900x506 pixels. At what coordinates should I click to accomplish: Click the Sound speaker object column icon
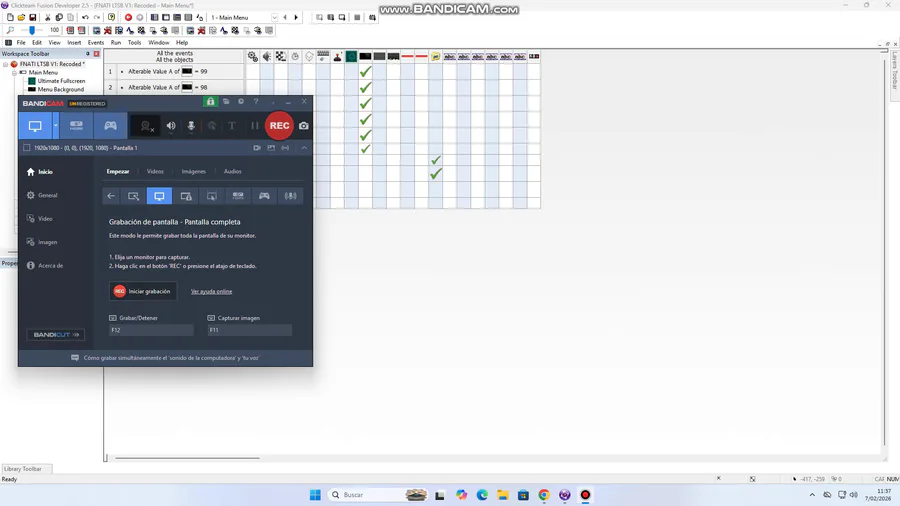(x=267, y=56)
